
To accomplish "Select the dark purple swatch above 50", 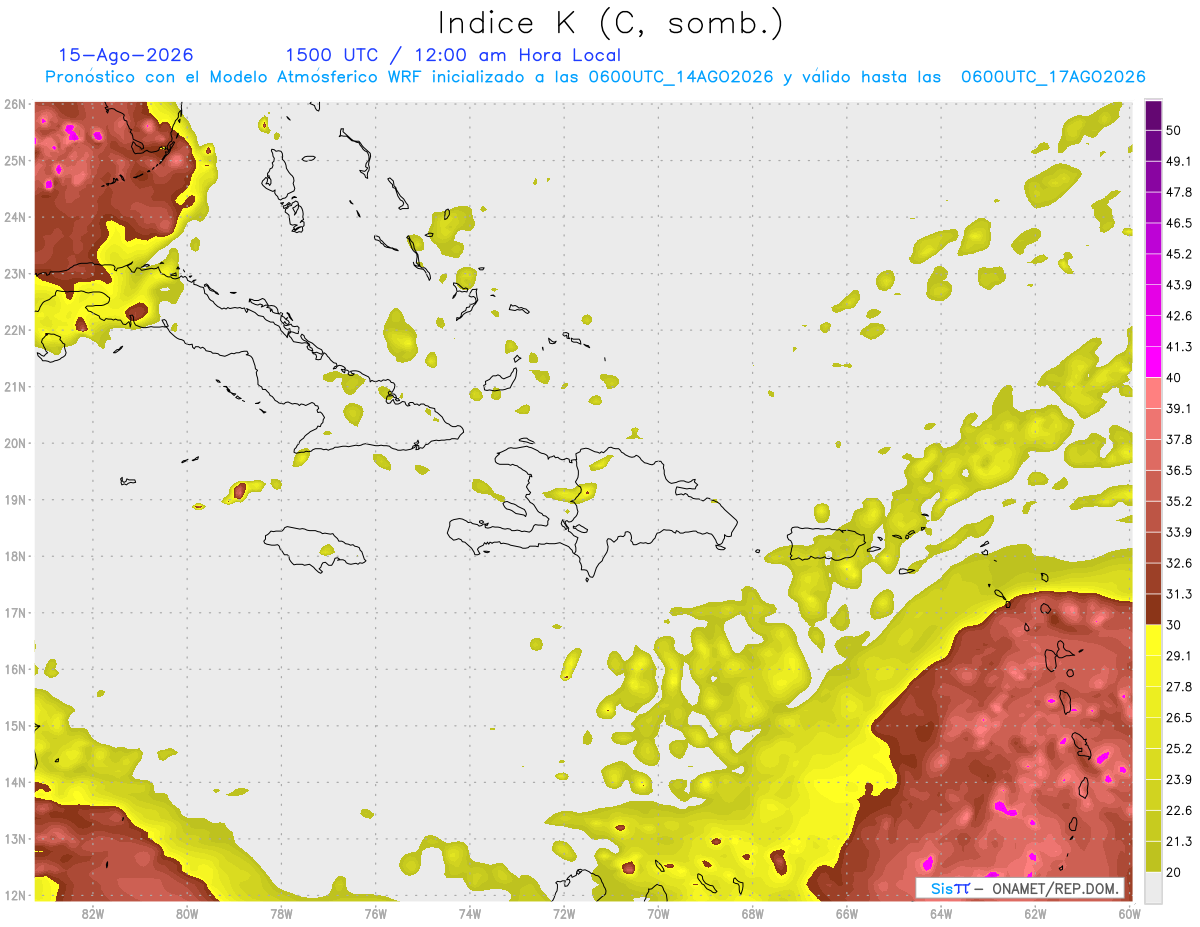I will 1153,116.
